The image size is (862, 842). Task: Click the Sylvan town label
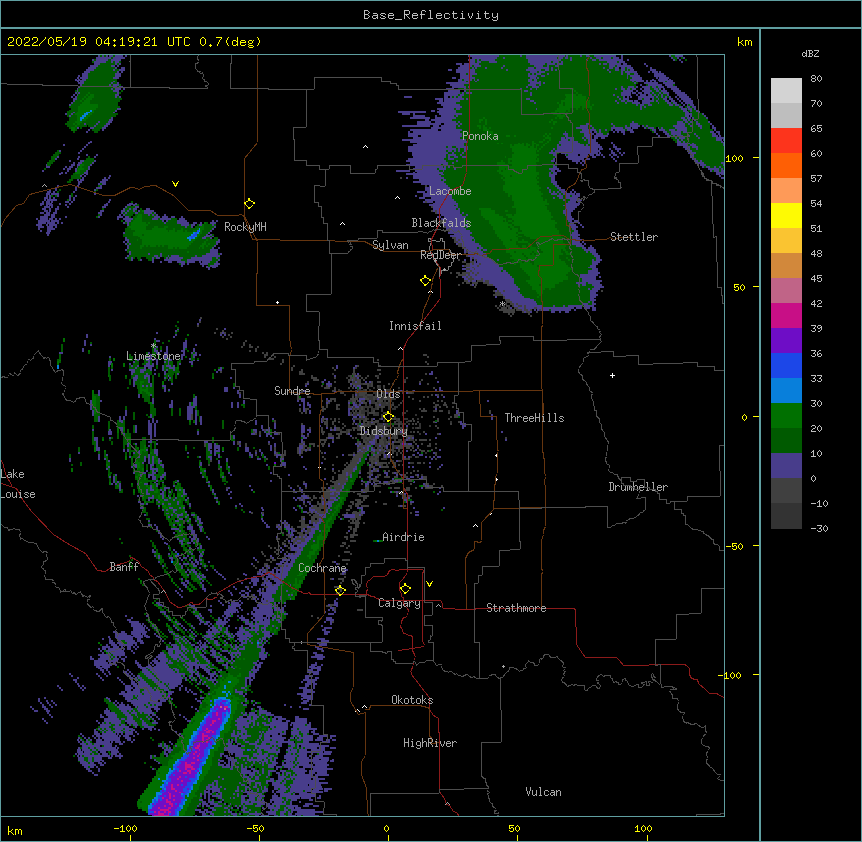390,245
